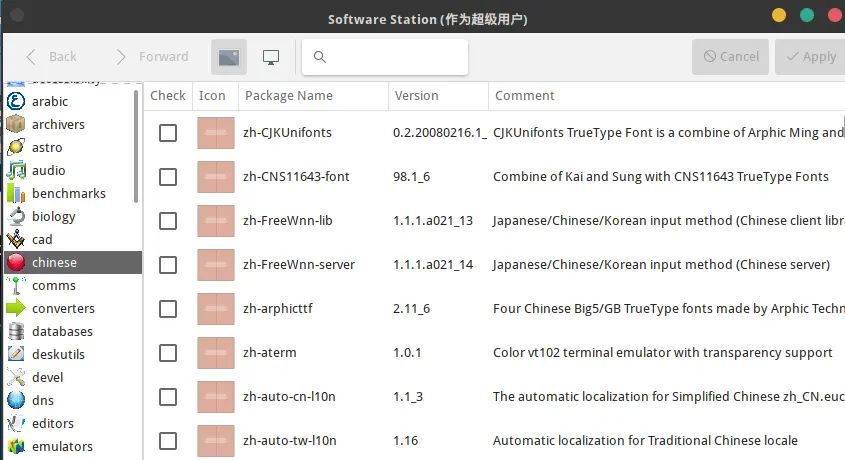This screenshot has width=845, height=460.
Task: Tick the zh-FreeWnn-server checkbox
Action: (168, 265)
